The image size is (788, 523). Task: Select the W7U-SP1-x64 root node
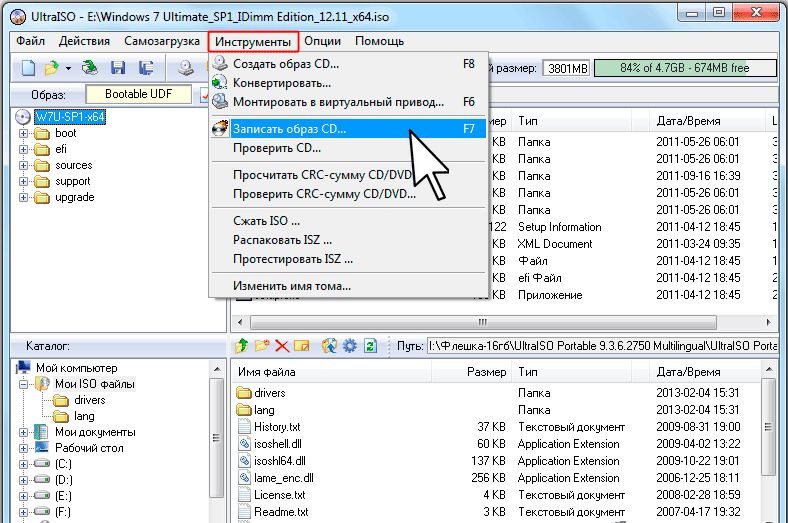coord(70,117)
